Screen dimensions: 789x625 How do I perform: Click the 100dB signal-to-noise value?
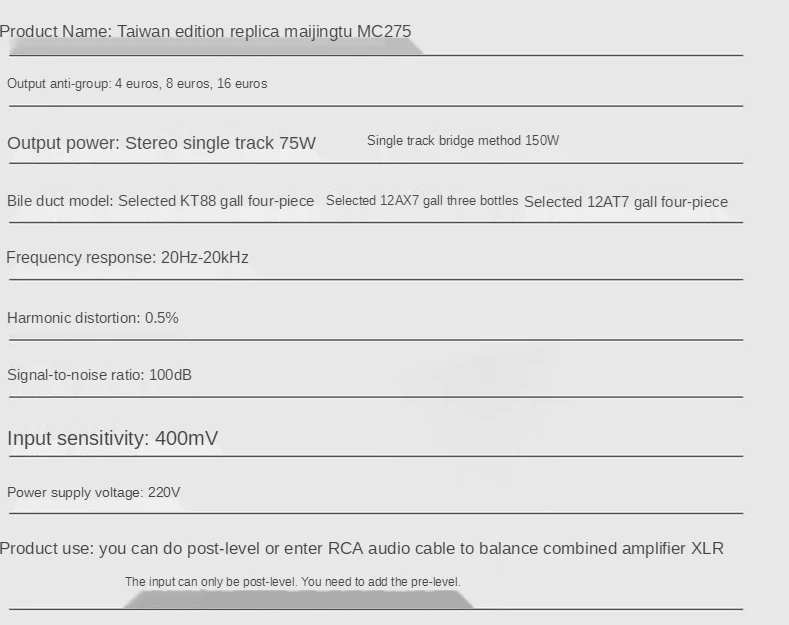click(x=170, y=375)
